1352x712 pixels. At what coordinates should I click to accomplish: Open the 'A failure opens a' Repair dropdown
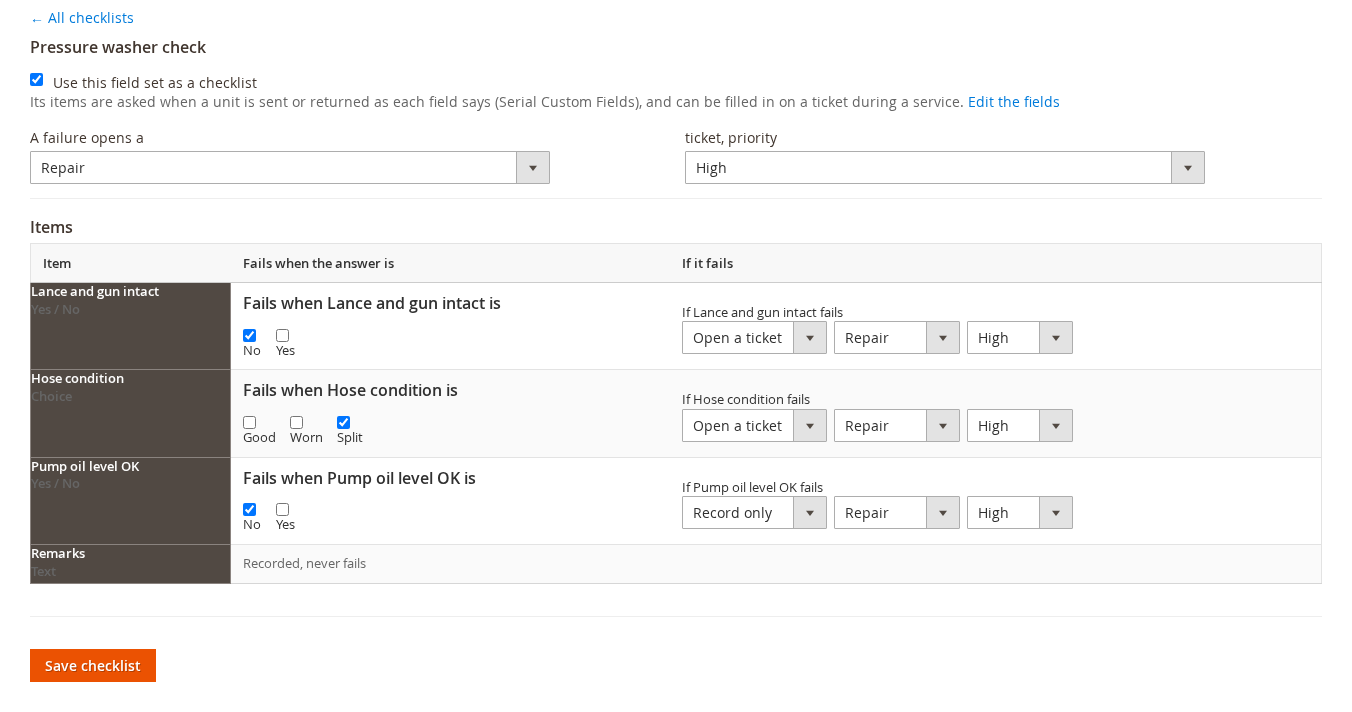coord(290,168)
